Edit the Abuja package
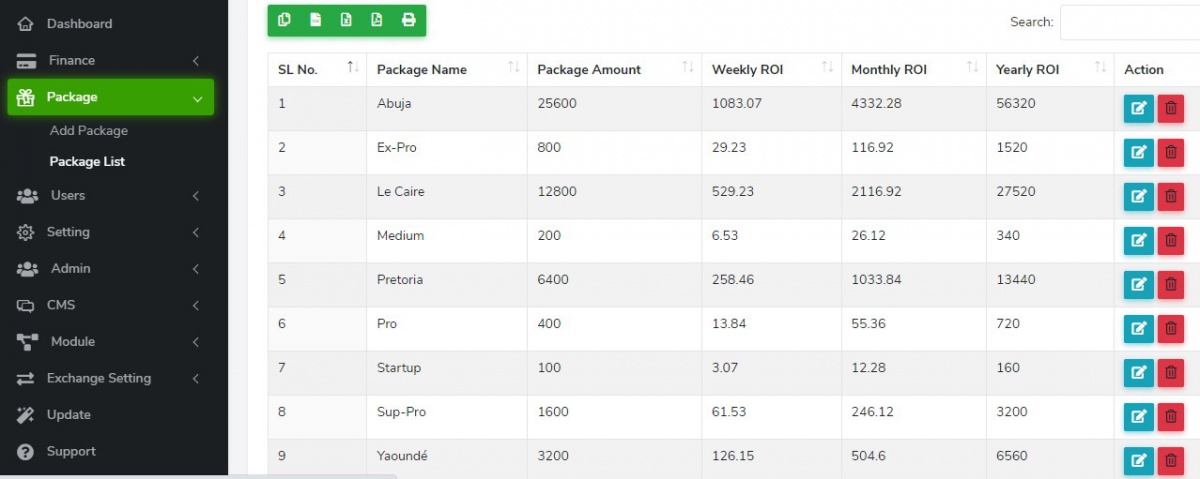The image size is (1200, 479). 1138,109
